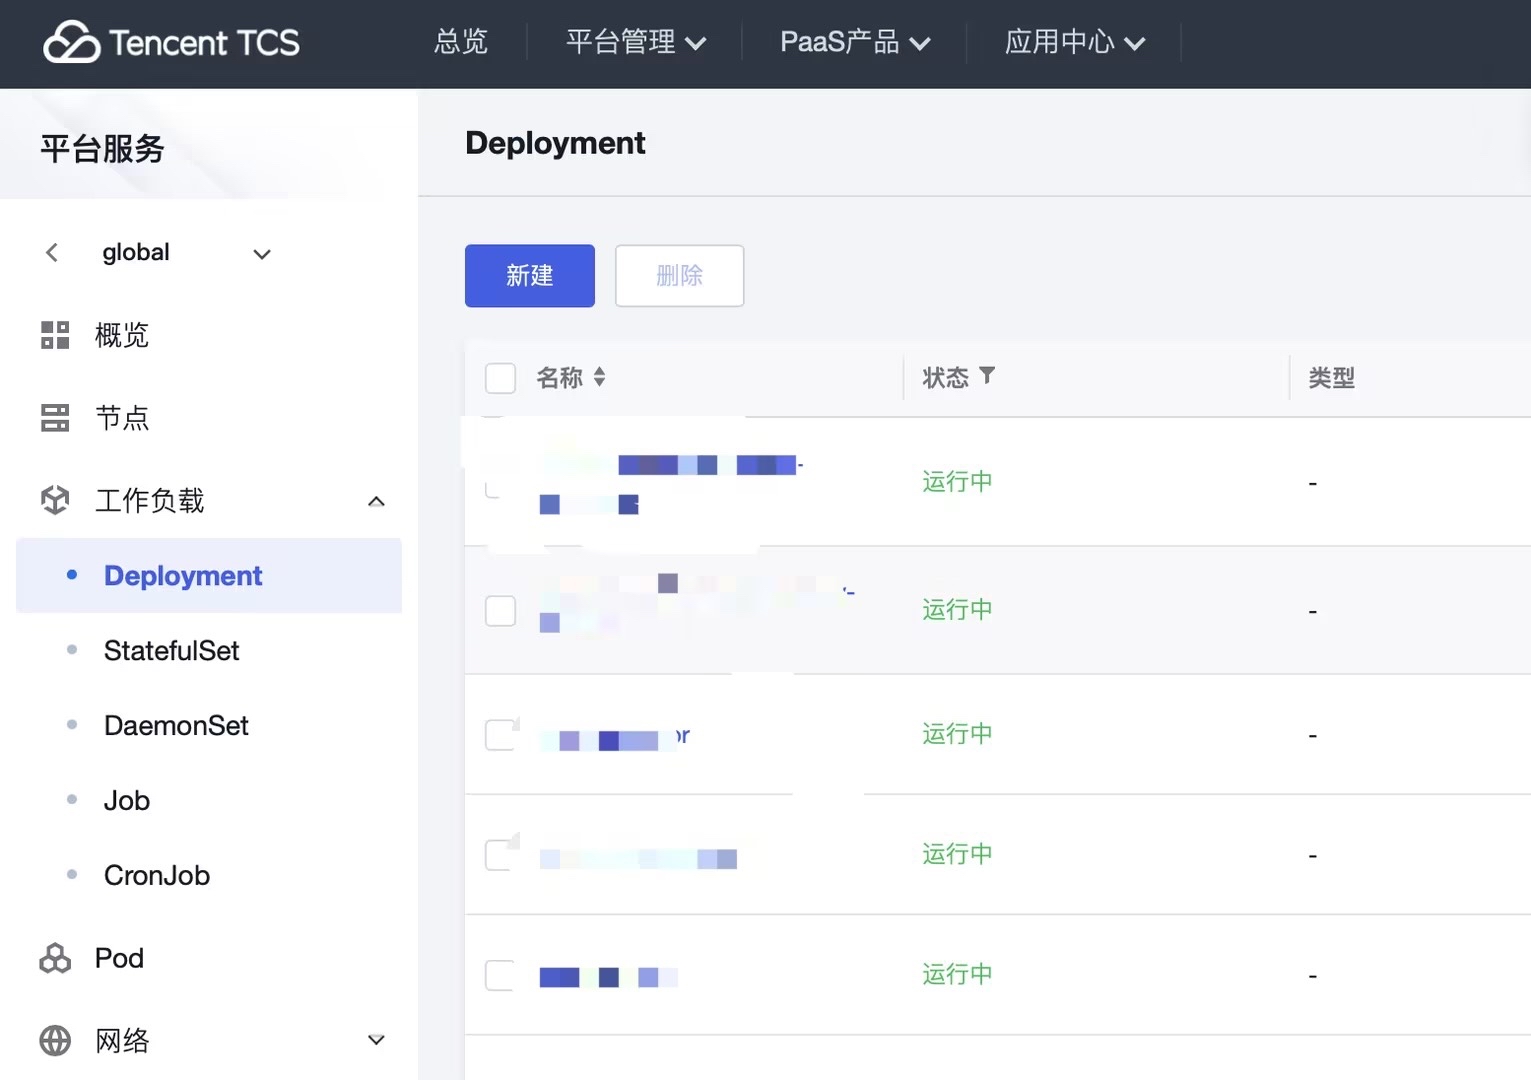Expand the 网络 section chevron
Viewport: 1531px width, 1080px height.
(x=376, y=1040)
